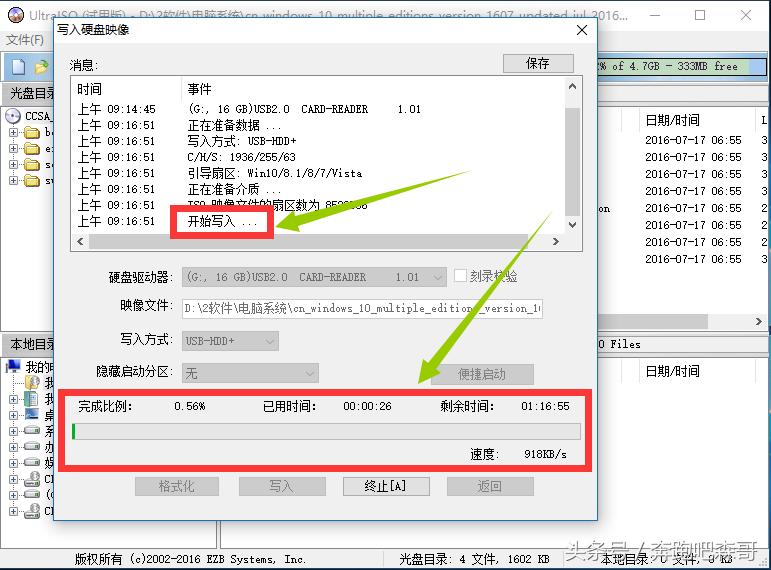Maximize the UltraISO main window
The width and height of the screenshot is (771, 570).
[700, 15]
